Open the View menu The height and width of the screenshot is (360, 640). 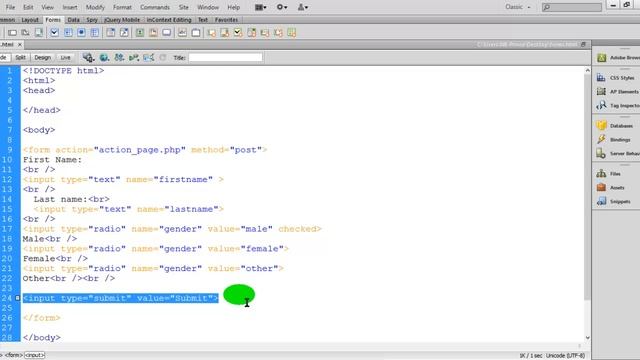point(47,7)
